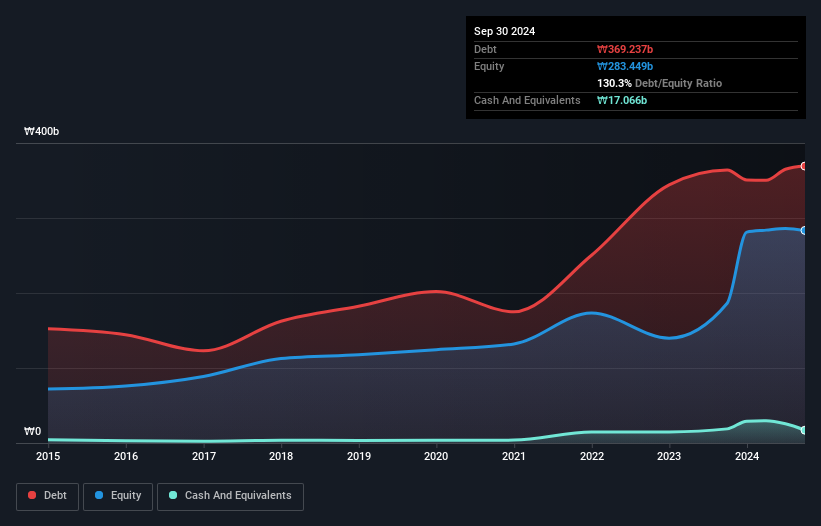Click the 130.3% Debt/Equity Ratio text
Screen dimensions: 821x526
(659, 83)
